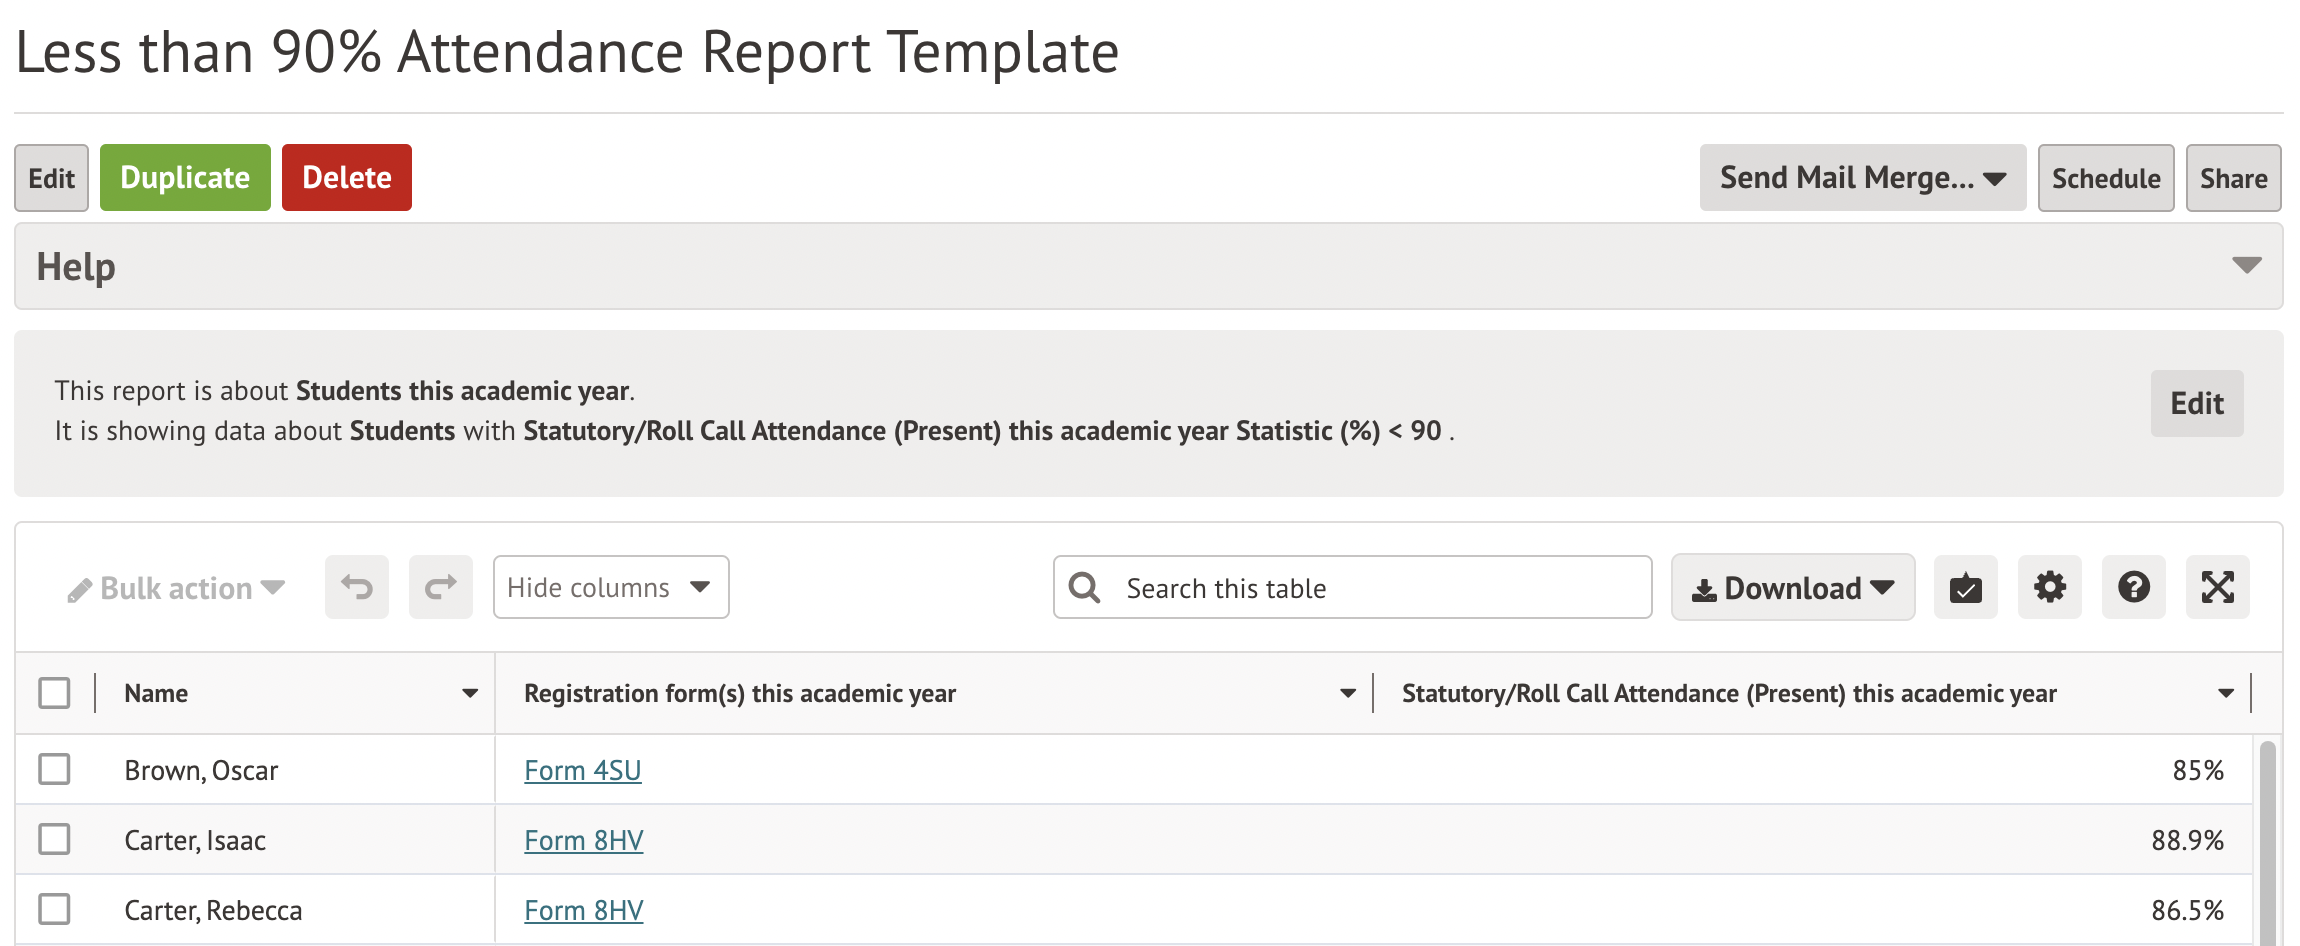This screenshot has height=946, width=2300.
Task: Click the Bulk action pencil icon
Action: click(80, 590)
